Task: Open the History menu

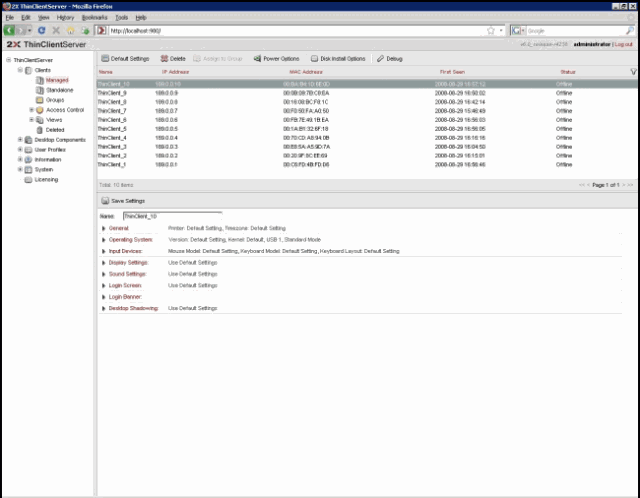Action: pos(65,18)
